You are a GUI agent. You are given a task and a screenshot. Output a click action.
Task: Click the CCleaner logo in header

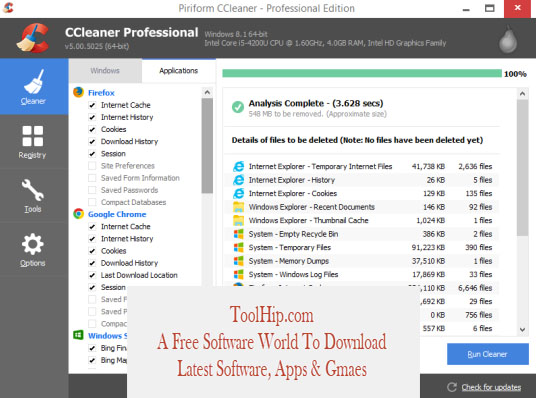(33, 38)
